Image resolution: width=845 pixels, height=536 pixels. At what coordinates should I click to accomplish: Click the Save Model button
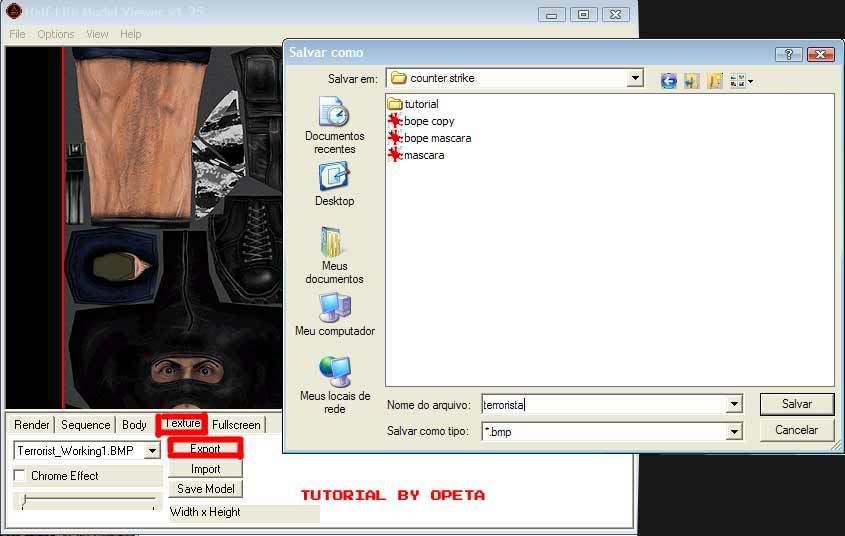point(205,489)
